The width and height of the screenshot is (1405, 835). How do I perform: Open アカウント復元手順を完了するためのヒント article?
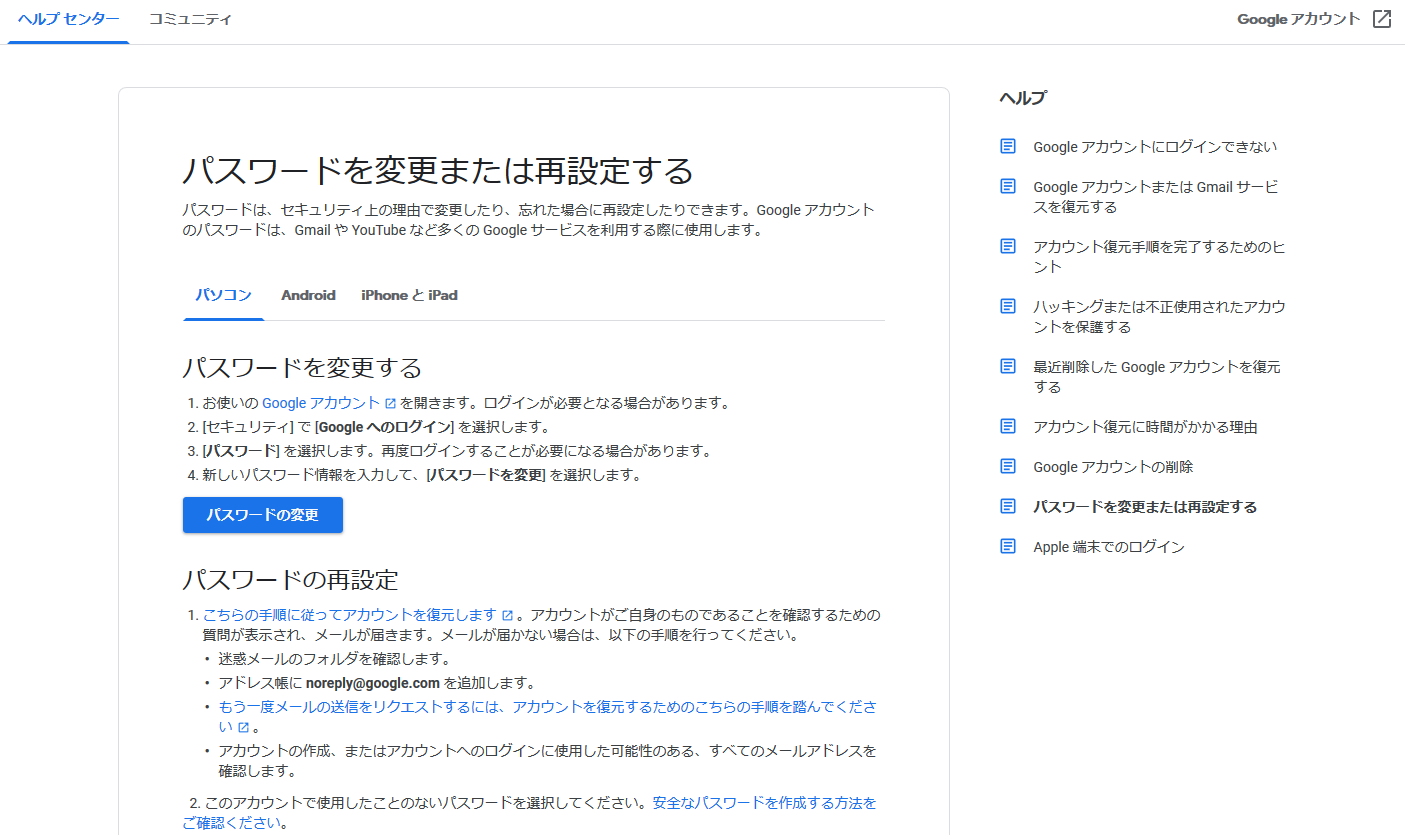point(1159,257)
